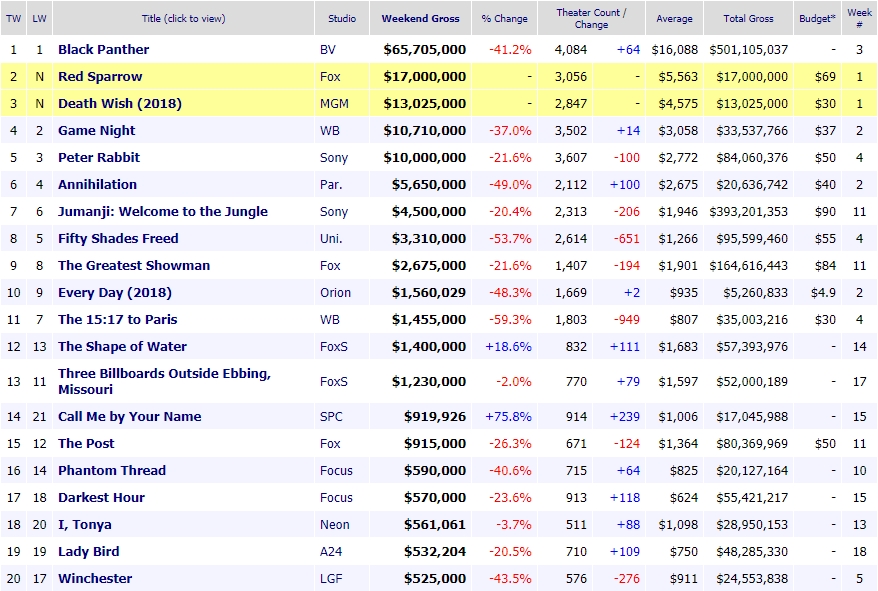View the Darkest Hour movie page
This screenshot has width=878, height=591.
101,497
